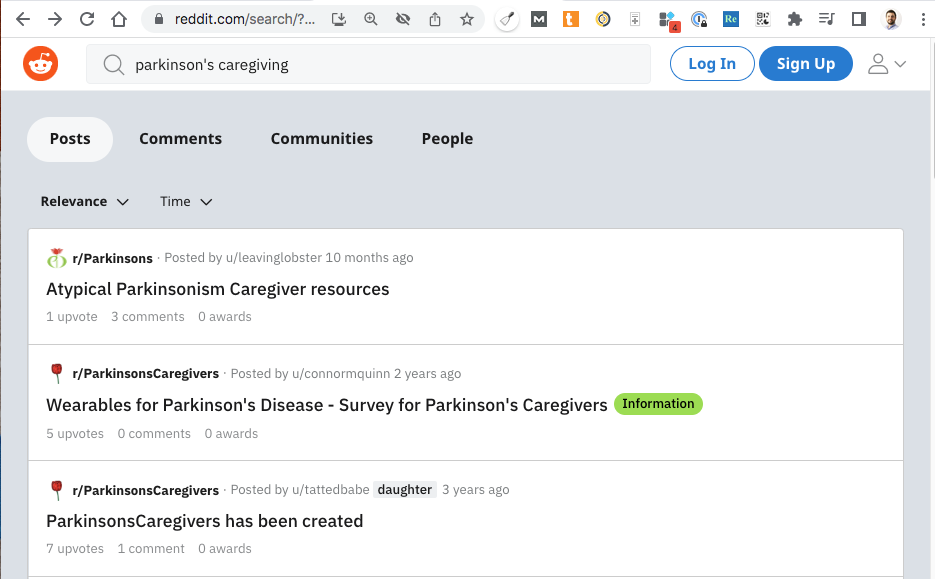
Task: Click the daughter user flair
Action: 405,490
